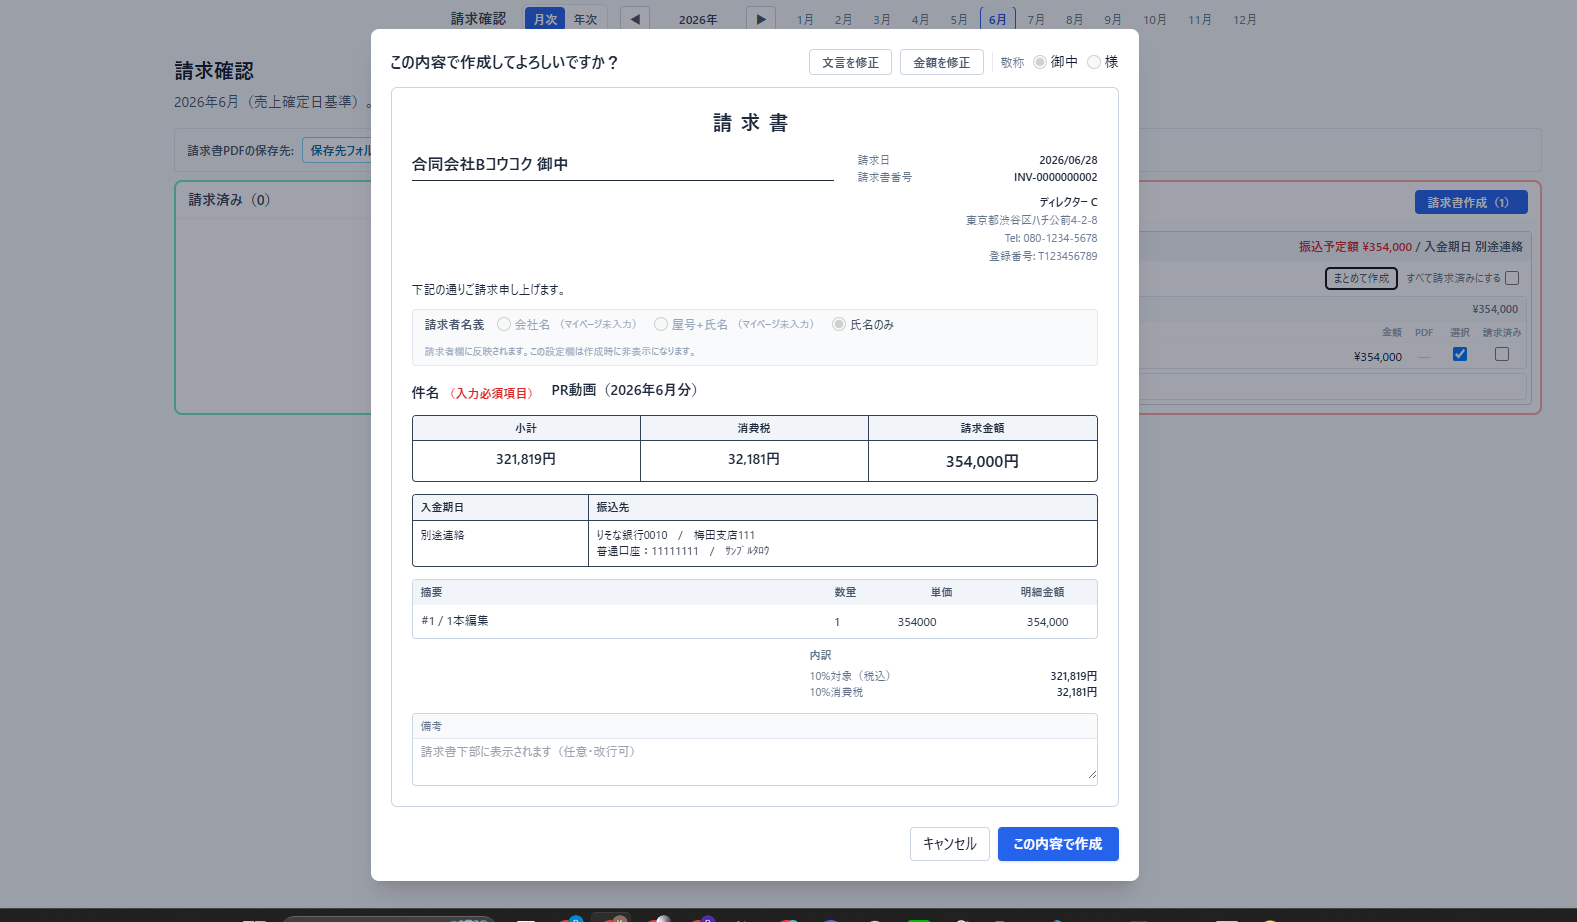Click the 金額を修正 button
The image size is (1577, 922).
pyautogui.click(x=941, y=62)
